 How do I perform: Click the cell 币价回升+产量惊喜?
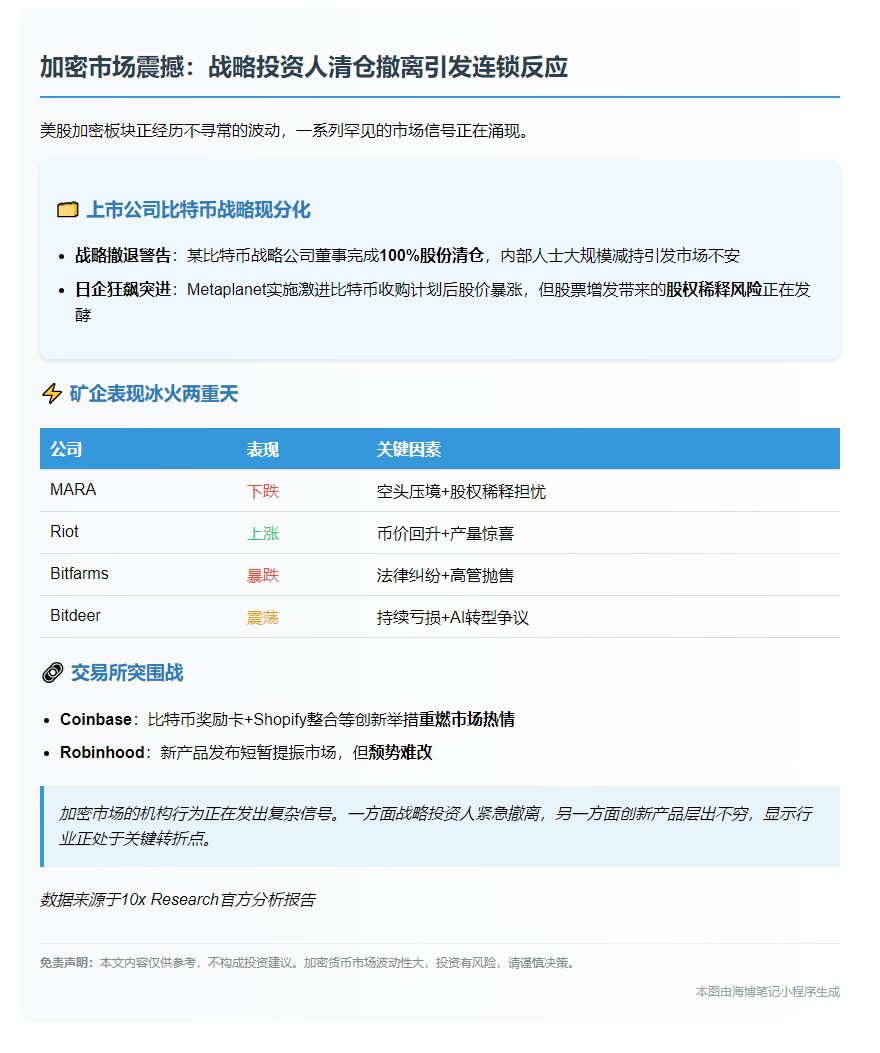(x=445, y=534)
